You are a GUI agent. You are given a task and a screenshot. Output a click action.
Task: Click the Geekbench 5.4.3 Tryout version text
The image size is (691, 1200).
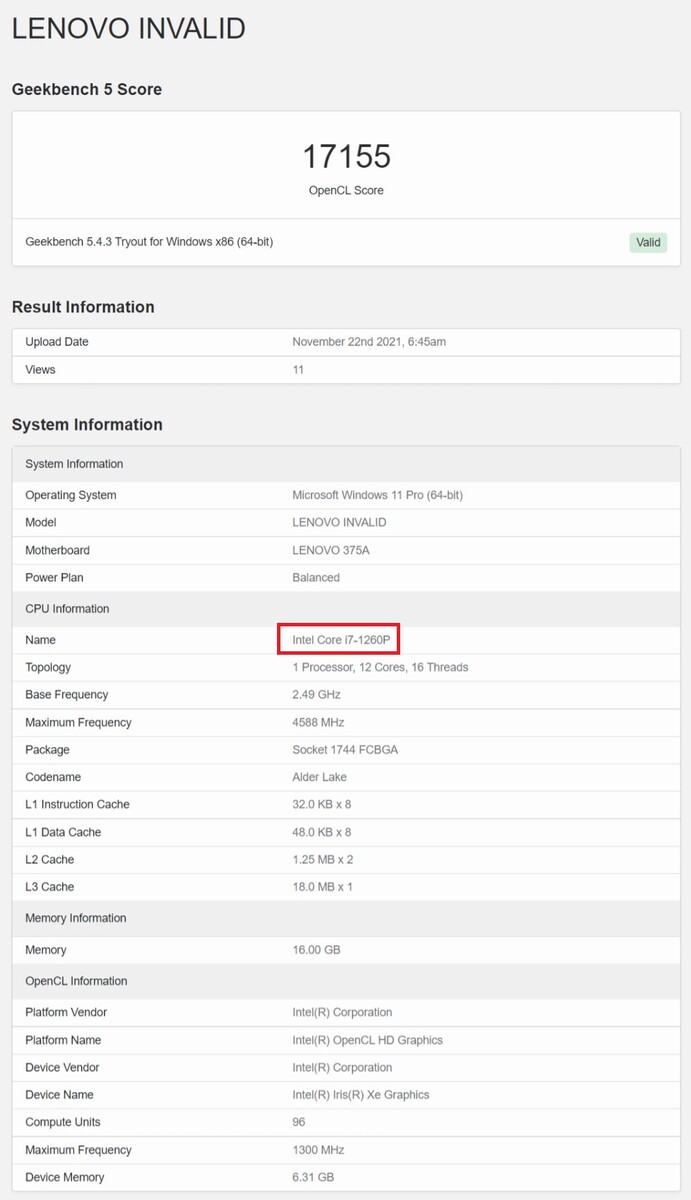coord(149,242)
